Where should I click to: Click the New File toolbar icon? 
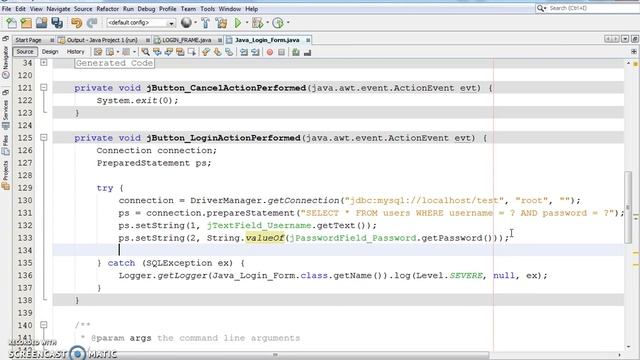[11, 23]
